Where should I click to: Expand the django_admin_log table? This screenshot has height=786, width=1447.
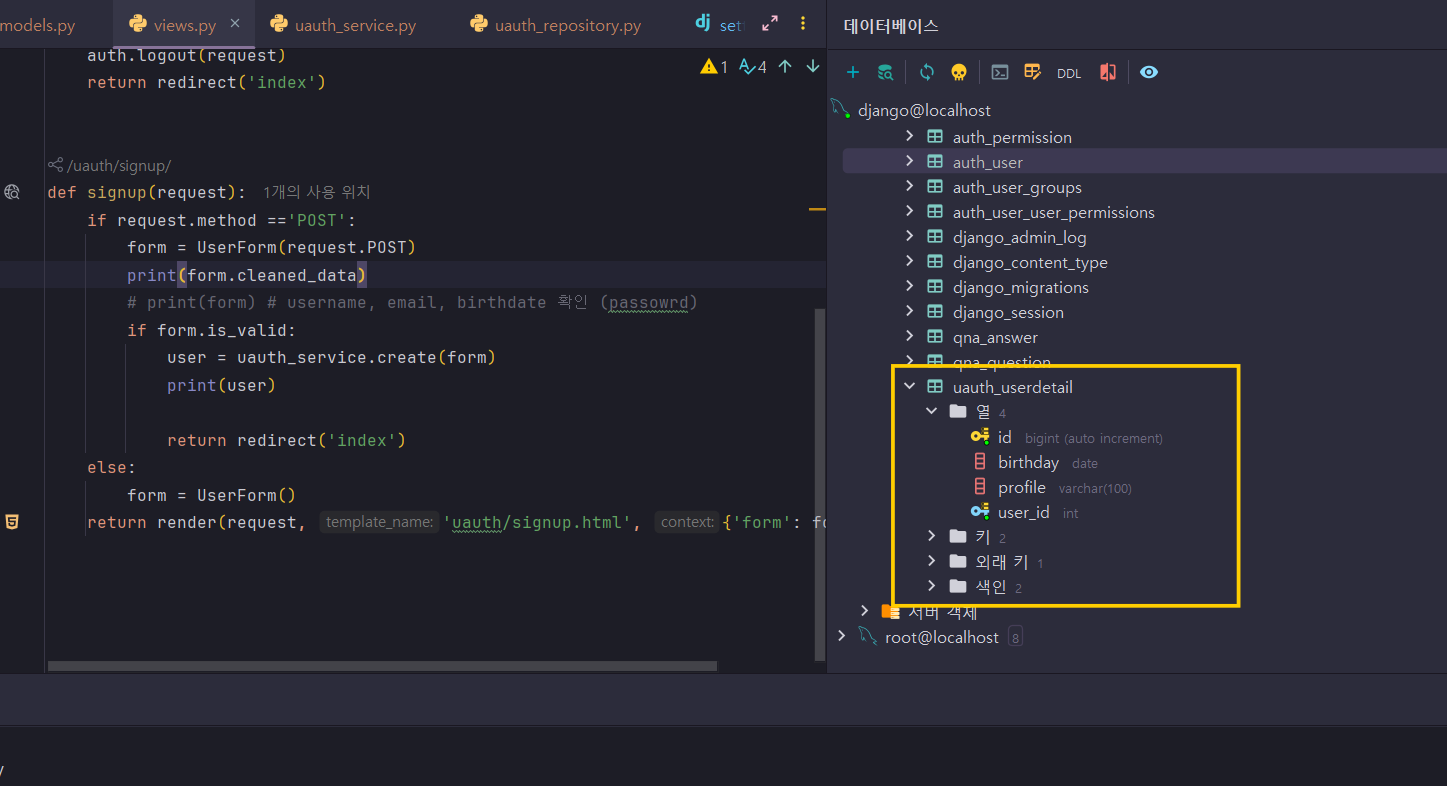pyautogui.click(x=909, y=236)
